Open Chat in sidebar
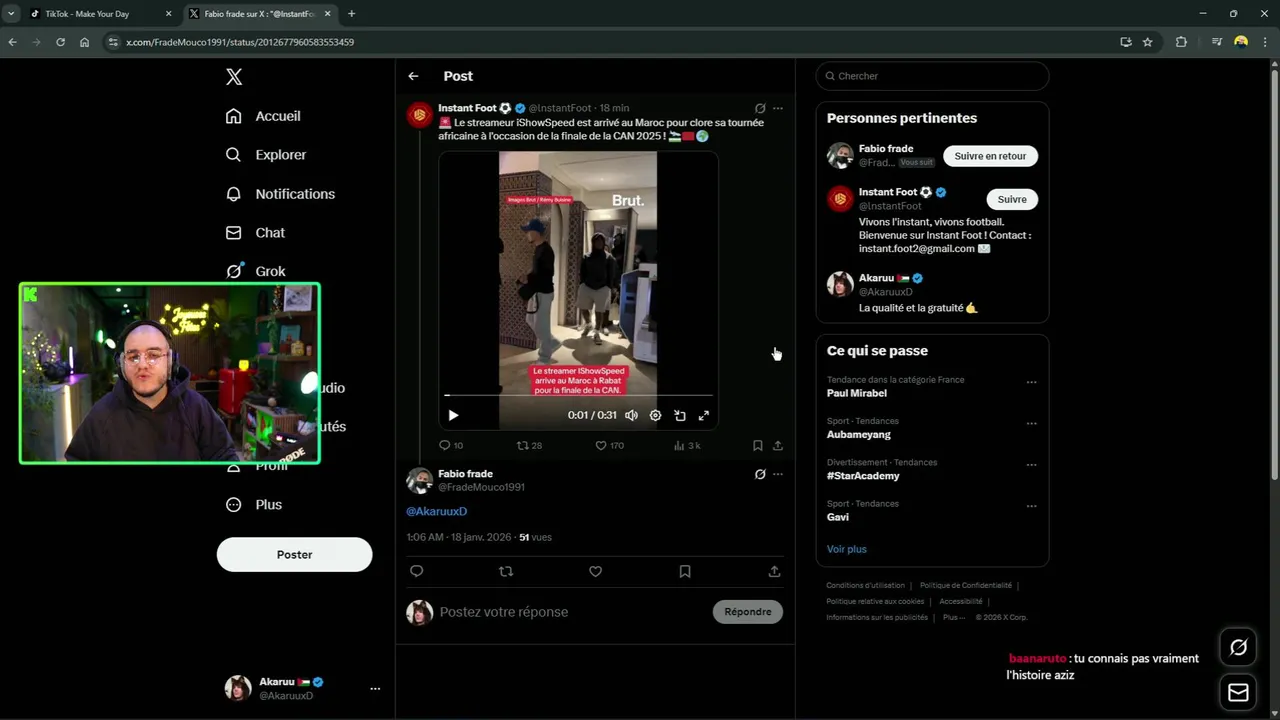1280x720 pixels. pos(256,233)
